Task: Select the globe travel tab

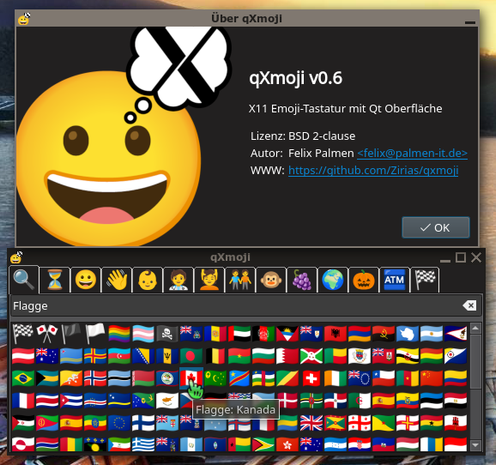Action: click(x=332, y=280)
